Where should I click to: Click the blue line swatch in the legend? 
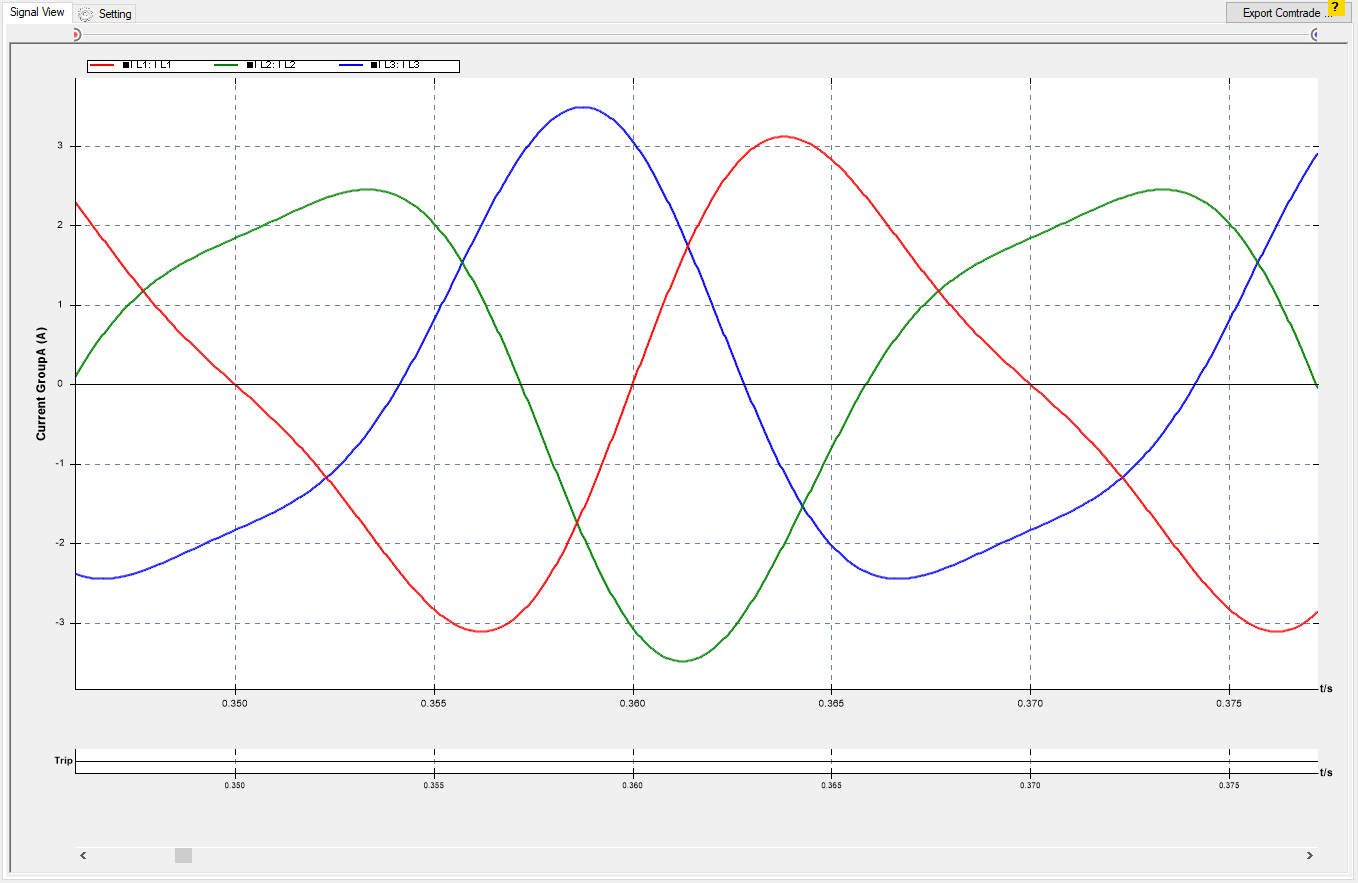coord(352,65)
